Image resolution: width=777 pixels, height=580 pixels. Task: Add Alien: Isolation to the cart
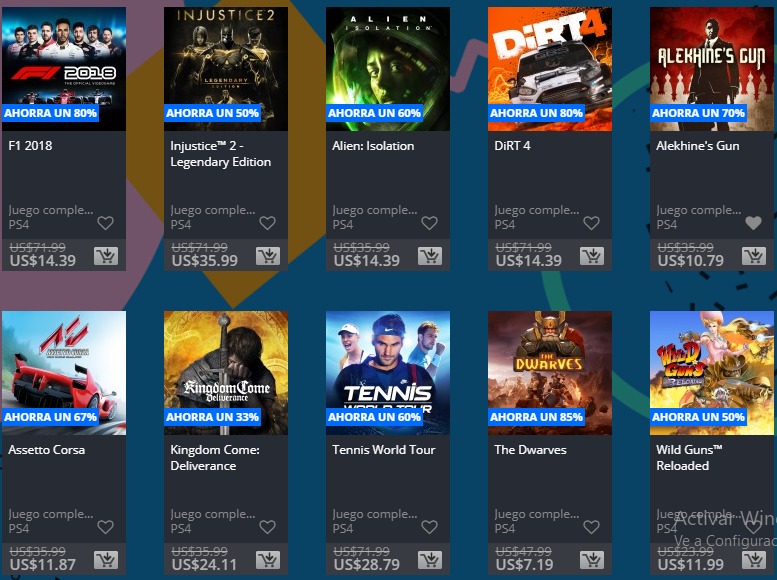click(x=430, y=256)
